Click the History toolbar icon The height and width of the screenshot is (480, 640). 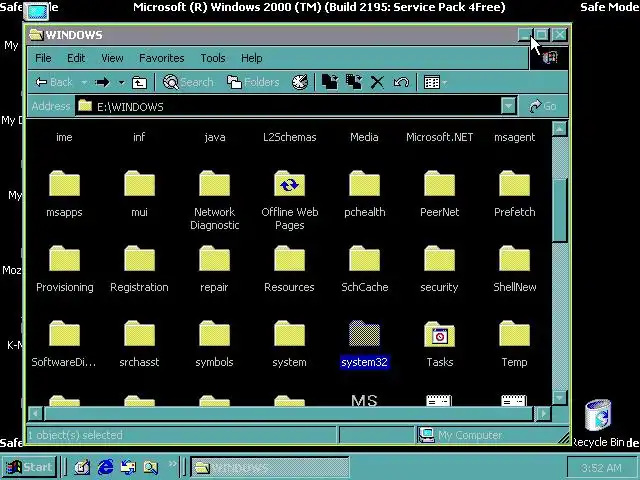(300, 82)
